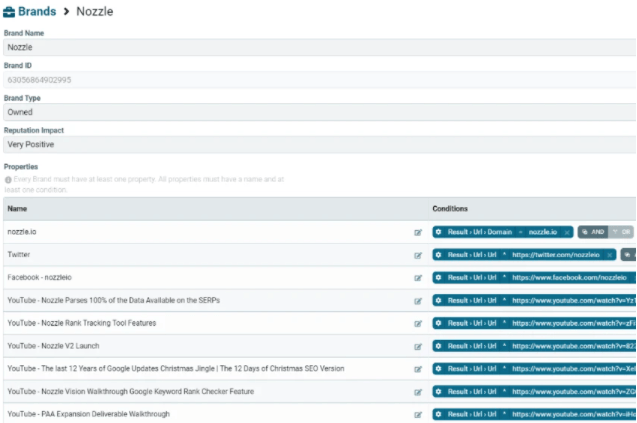Screen dimensions: 637x423
Task: Click the Name column header
Action: [17, 208]
